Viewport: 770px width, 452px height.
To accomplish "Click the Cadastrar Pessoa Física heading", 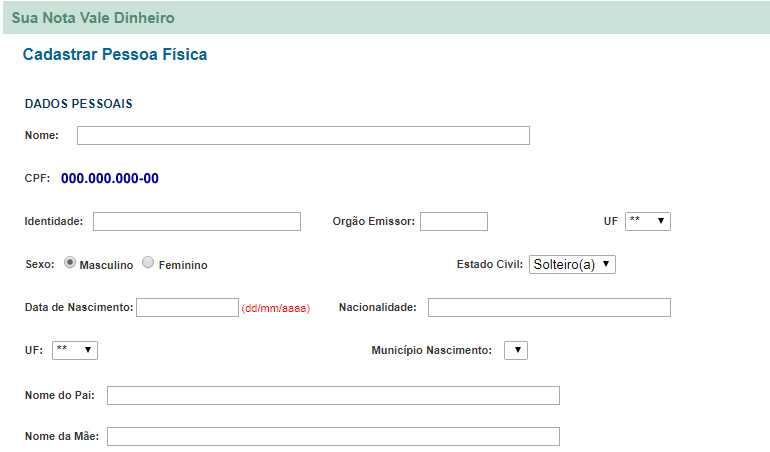I will click(x=115, y=54).
